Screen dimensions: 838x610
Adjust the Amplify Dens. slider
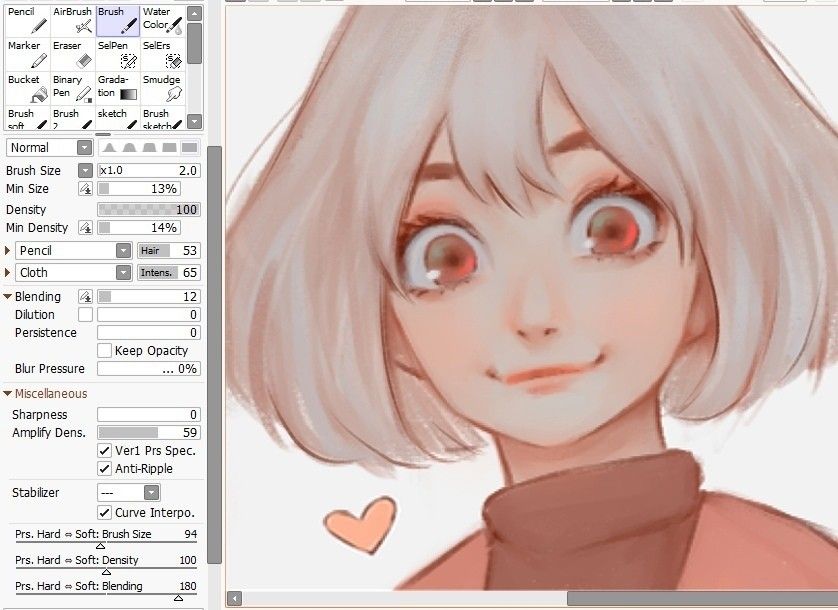point(149,433)
